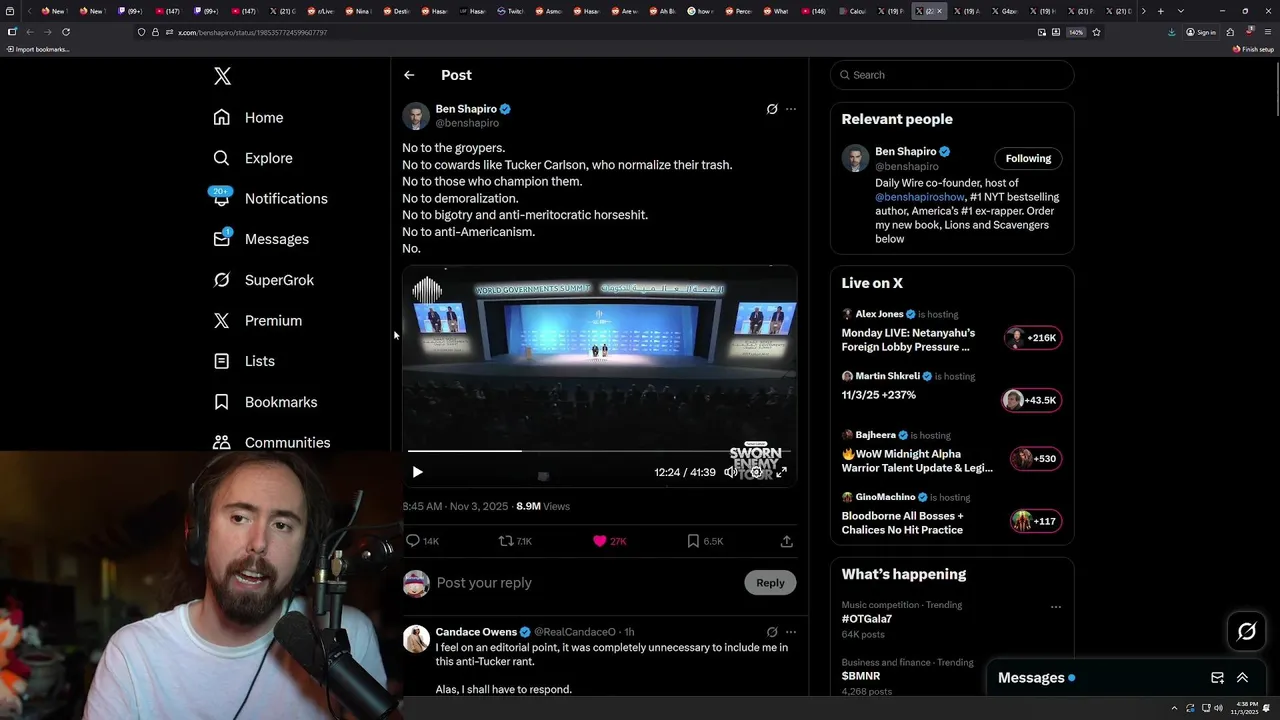Go back using the Post back arrow
This screenshot has width=1280, height=720.
pyautogui.click(x=409, y=75)
